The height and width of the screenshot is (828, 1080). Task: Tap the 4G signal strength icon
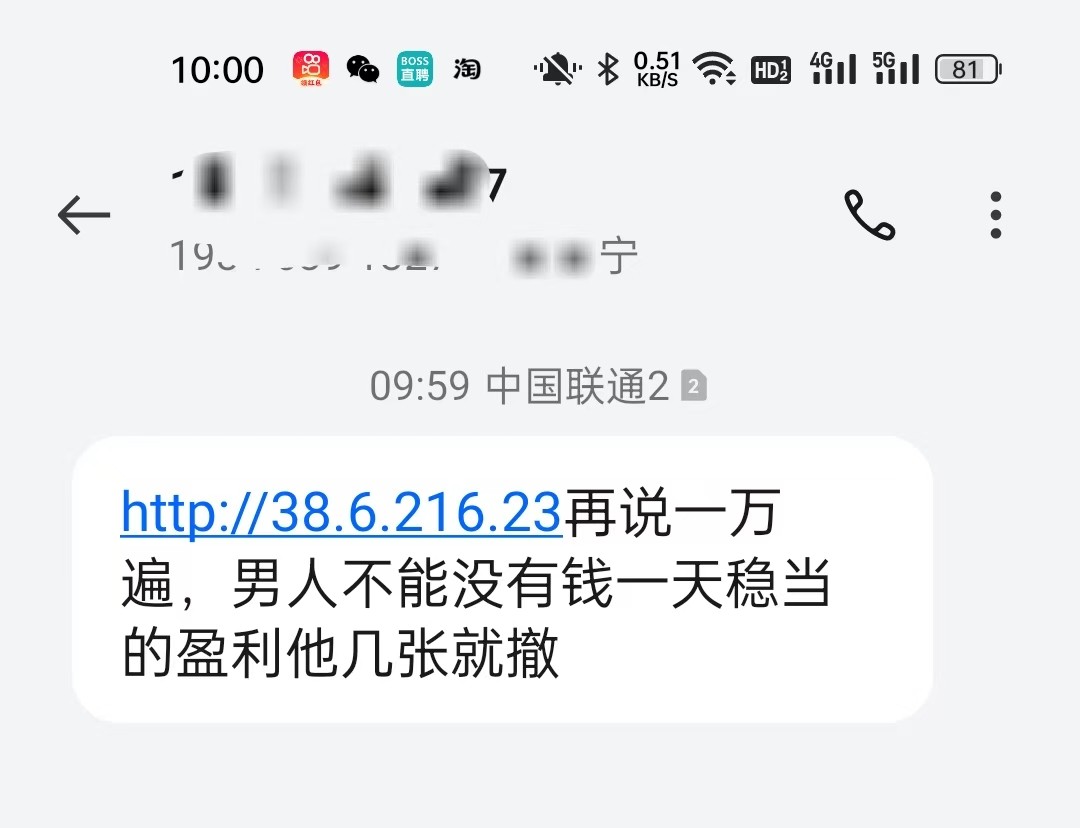(x=833, y=68)
